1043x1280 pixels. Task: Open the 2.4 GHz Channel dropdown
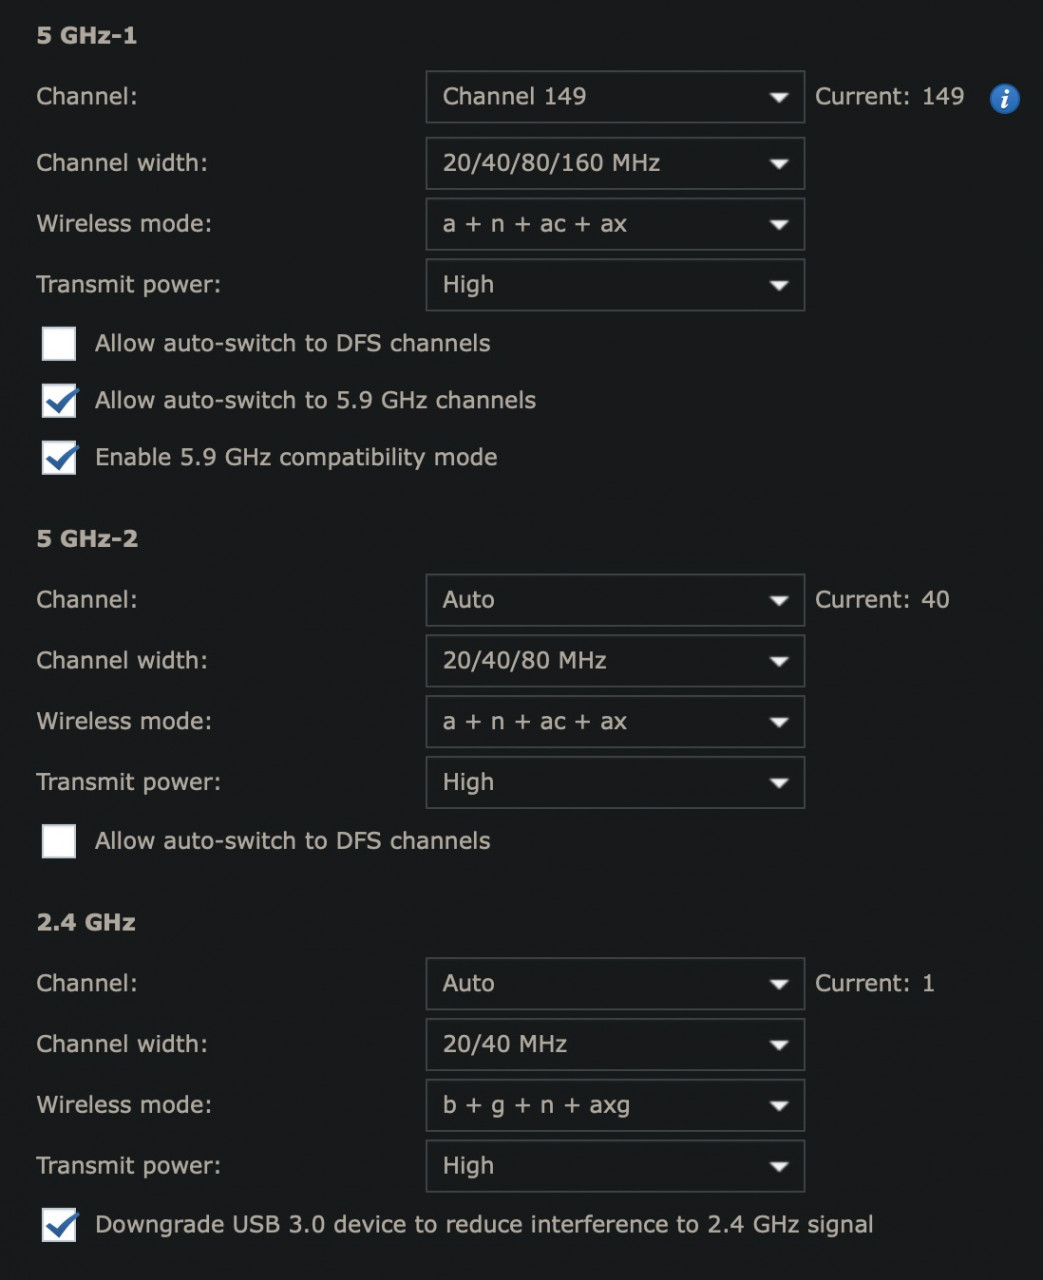614,984
